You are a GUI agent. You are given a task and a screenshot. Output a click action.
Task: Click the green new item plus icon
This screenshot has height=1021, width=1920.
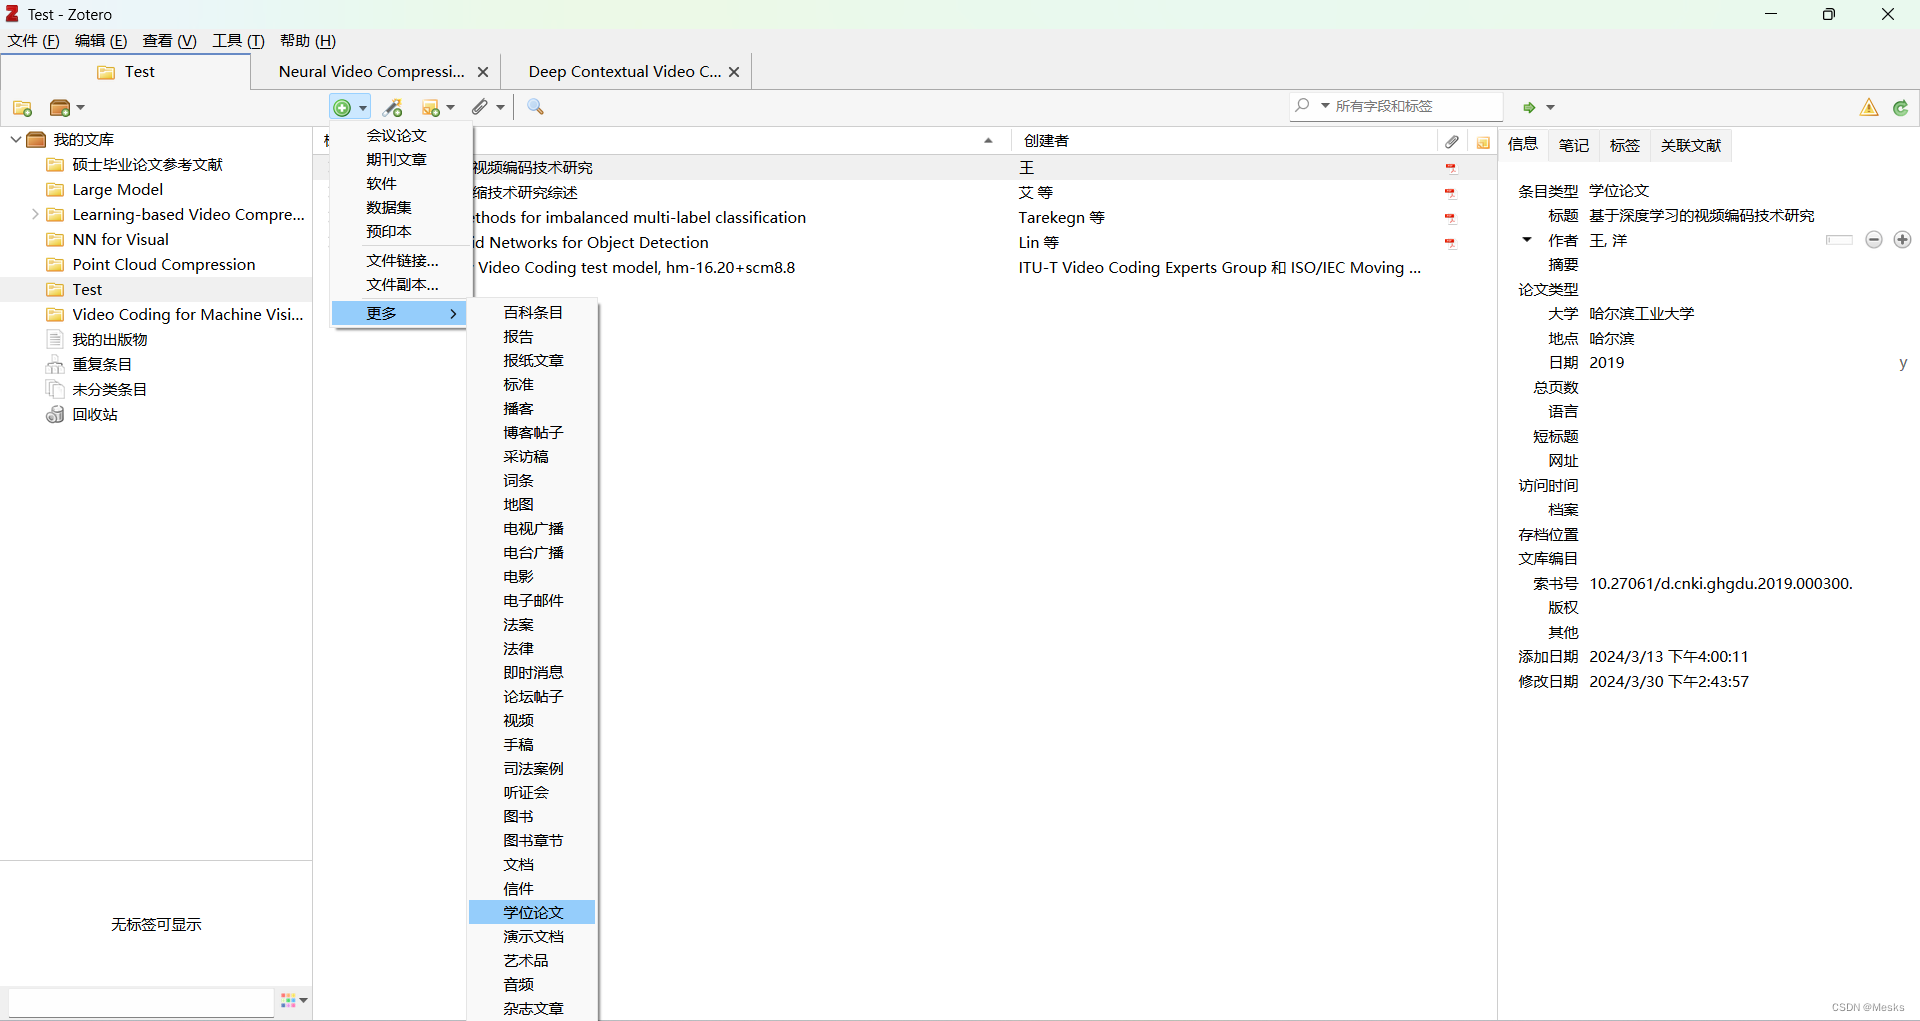(x=342, y=108)
